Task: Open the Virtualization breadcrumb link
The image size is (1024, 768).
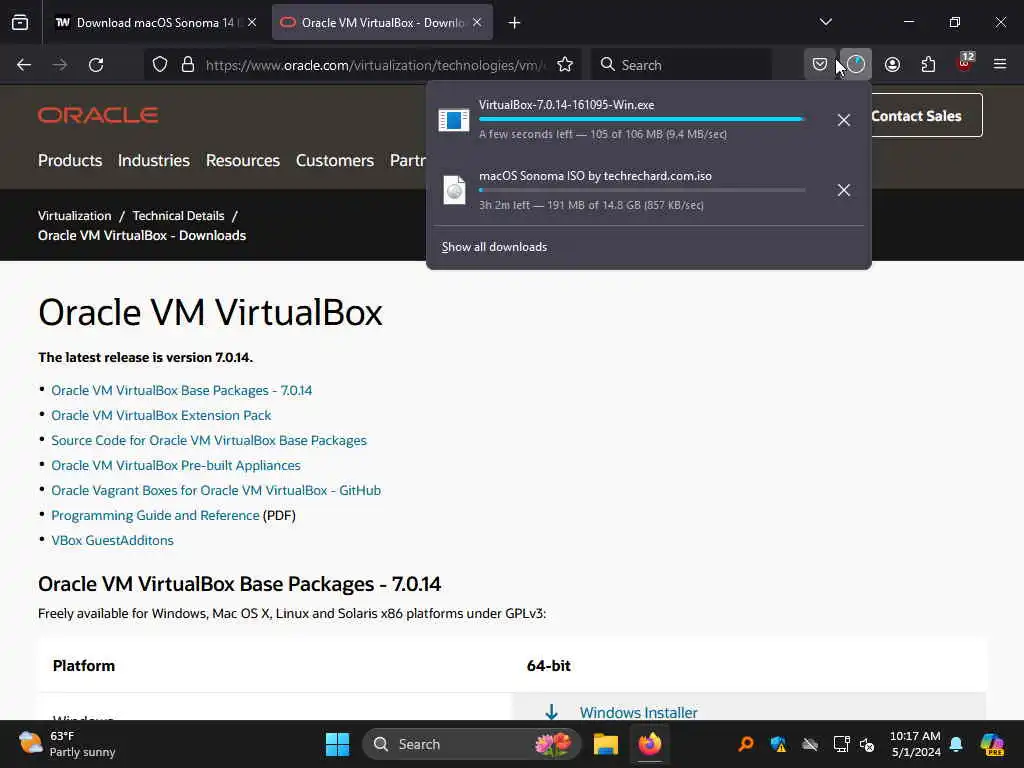Action: [x=74, y=216]
